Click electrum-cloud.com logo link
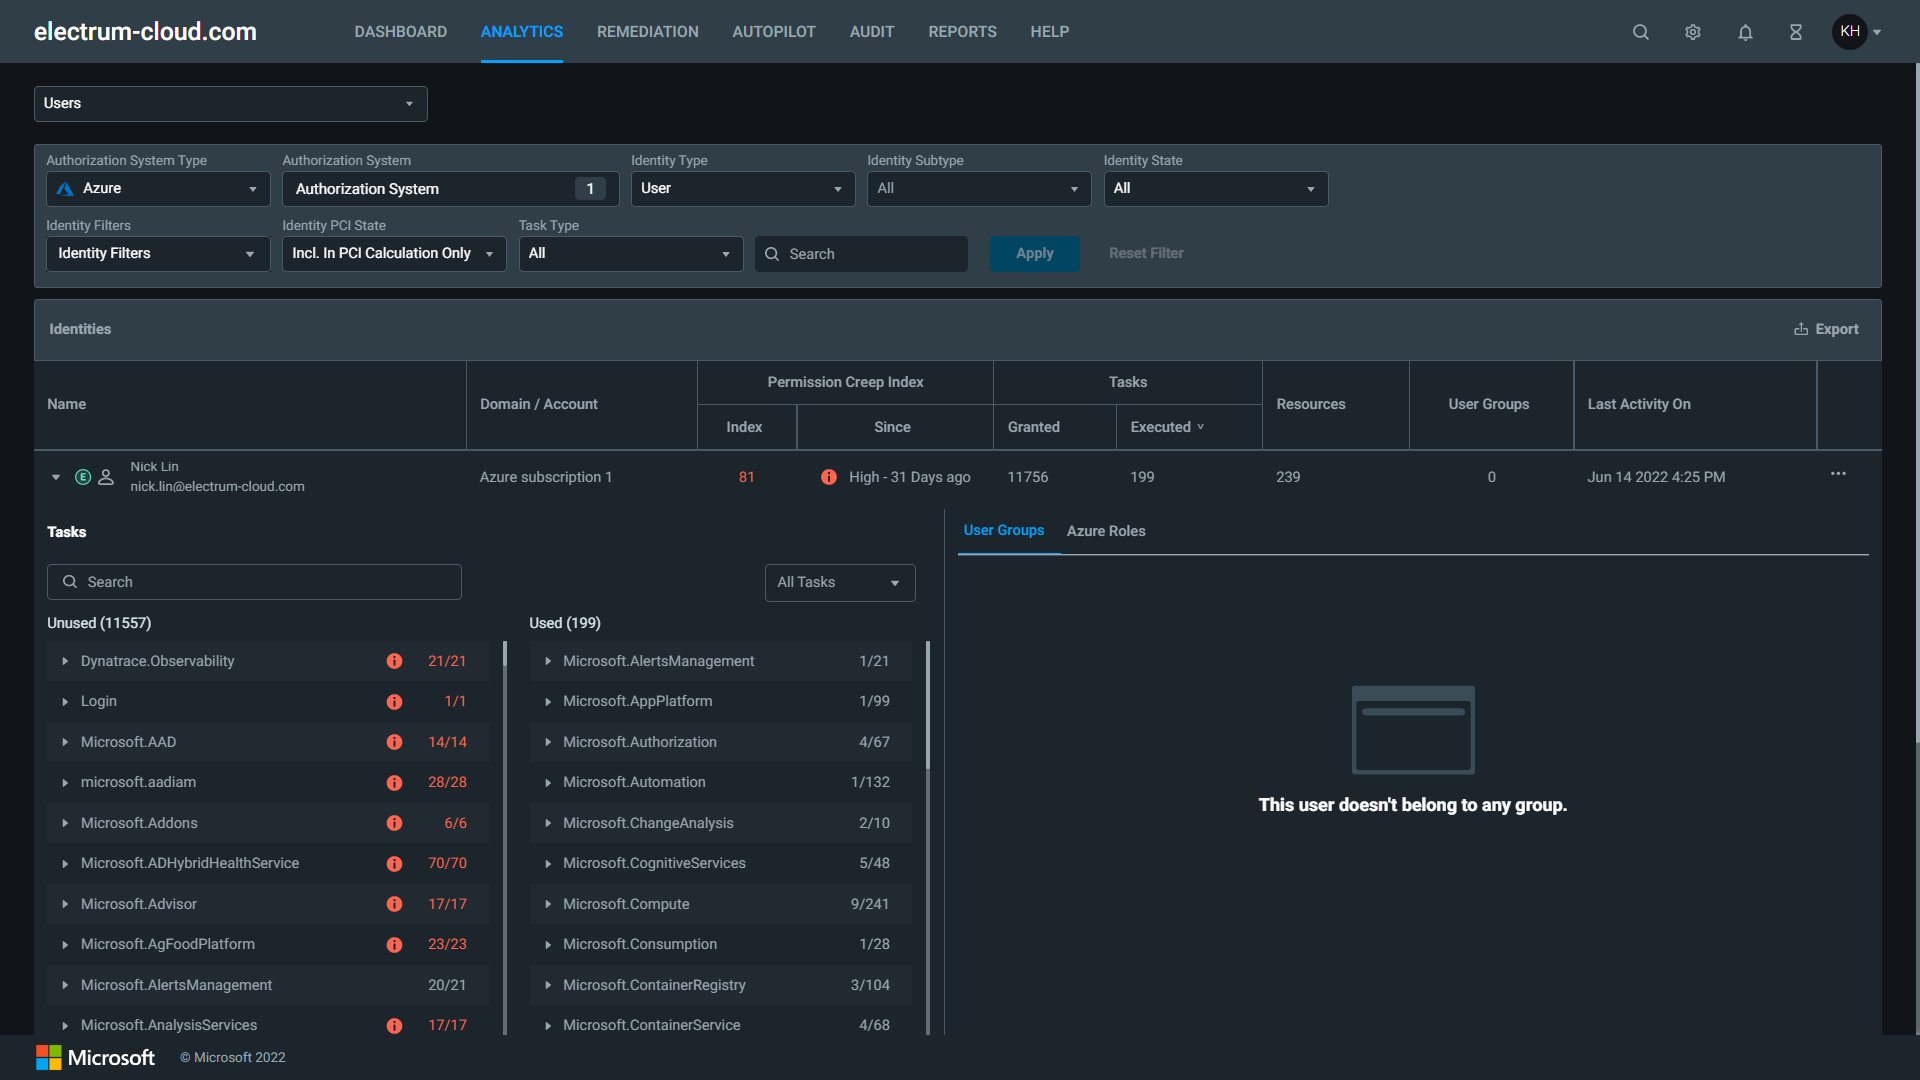This screenshot has height=1080, width=1920. point(145,32)
